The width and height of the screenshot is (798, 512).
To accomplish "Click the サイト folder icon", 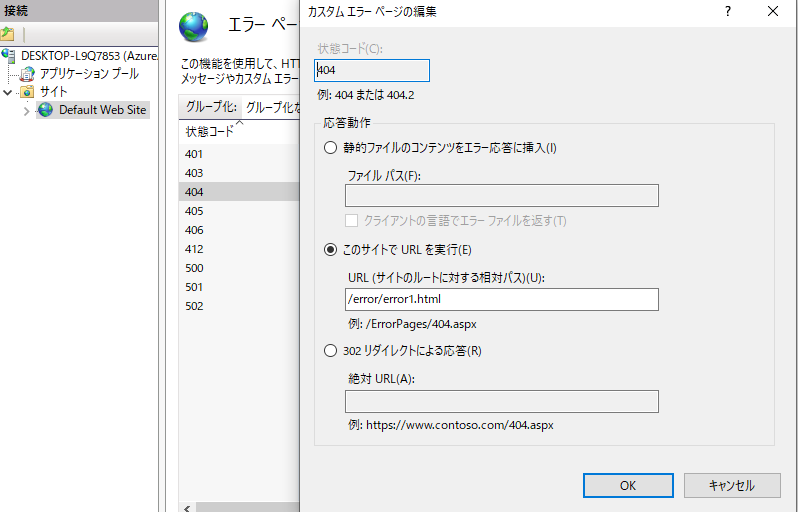I will [x=27, y=92].
